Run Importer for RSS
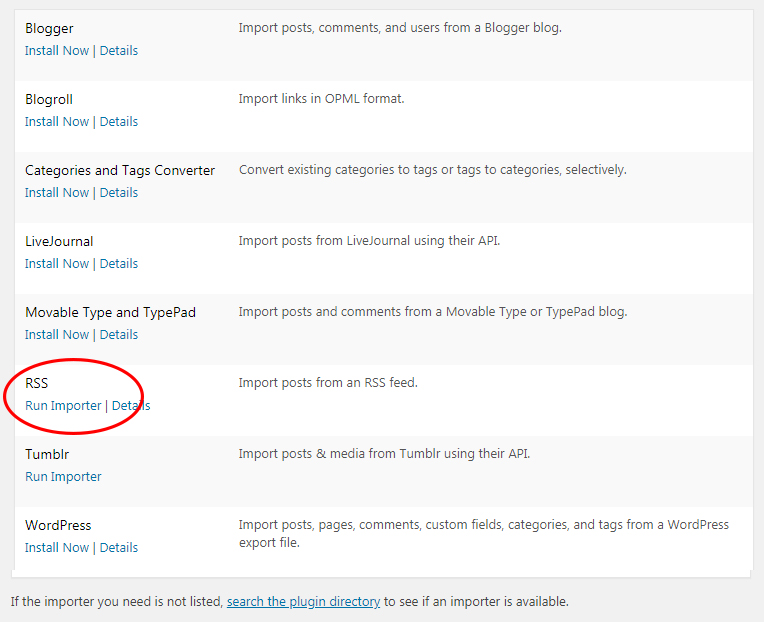 (x=63, y=406)
